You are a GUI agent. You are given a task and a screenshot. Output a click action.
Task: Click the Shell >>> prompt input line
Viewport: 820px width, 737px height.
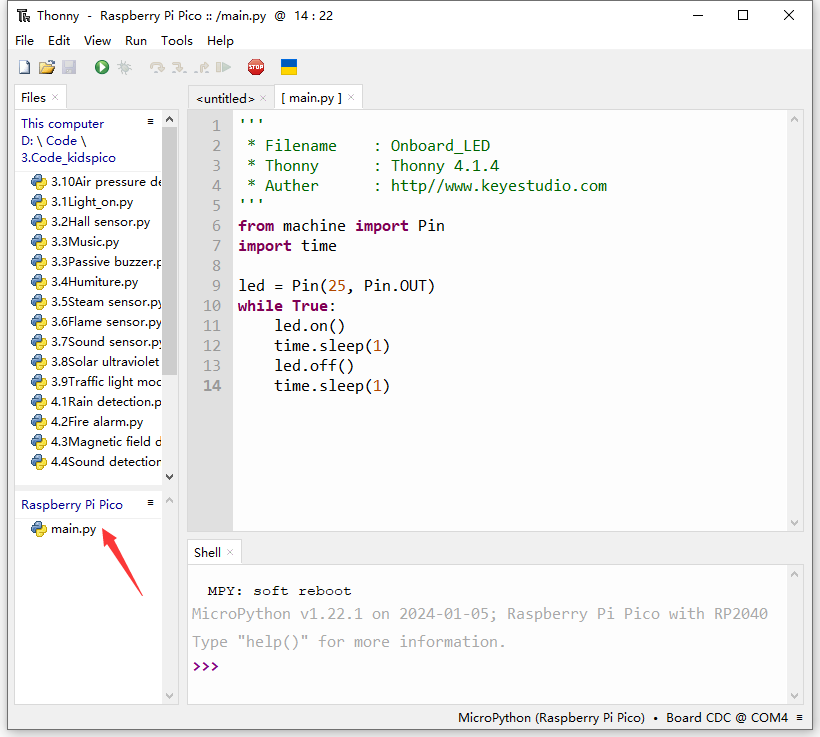tap(486, 666)
